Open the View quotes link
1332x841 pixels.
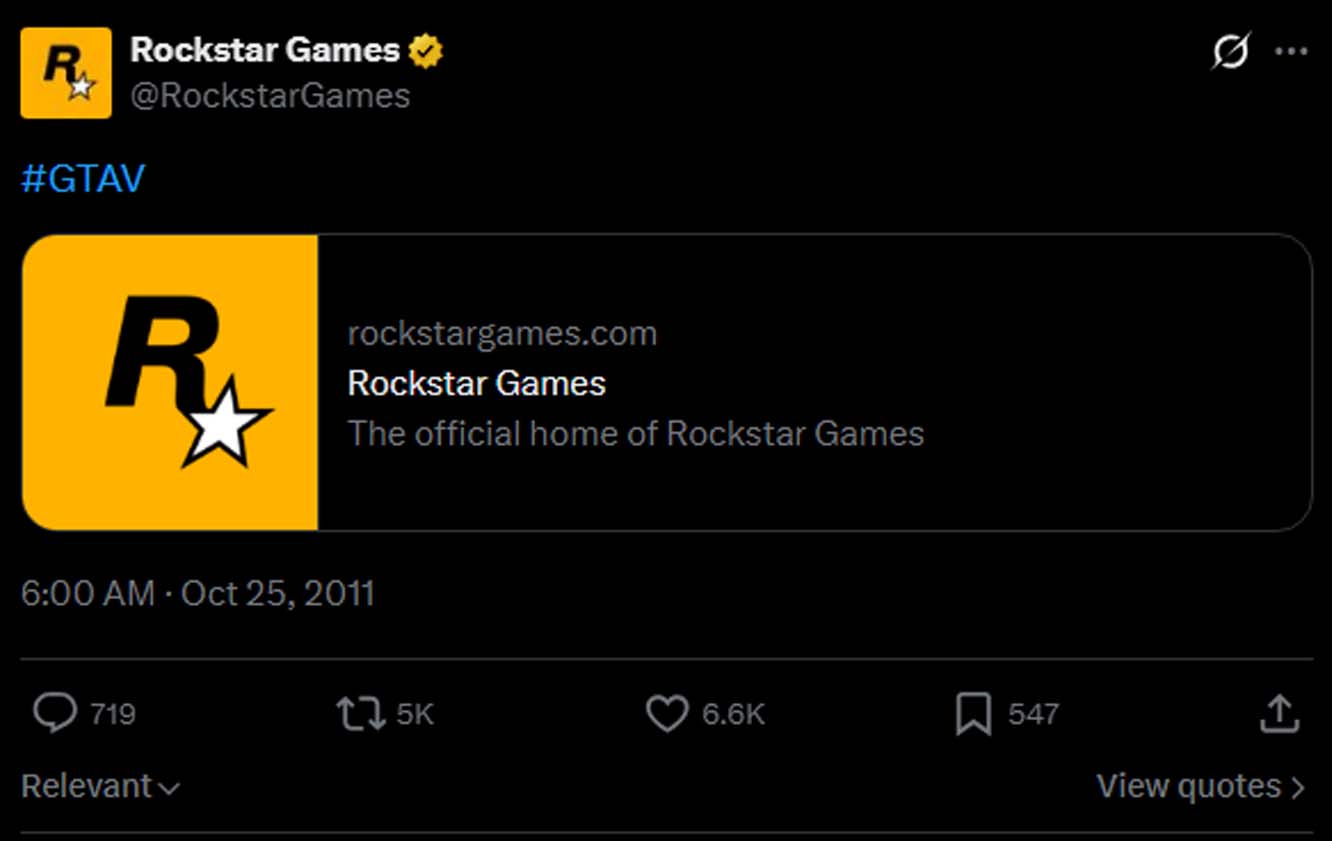click(1200, 787)
